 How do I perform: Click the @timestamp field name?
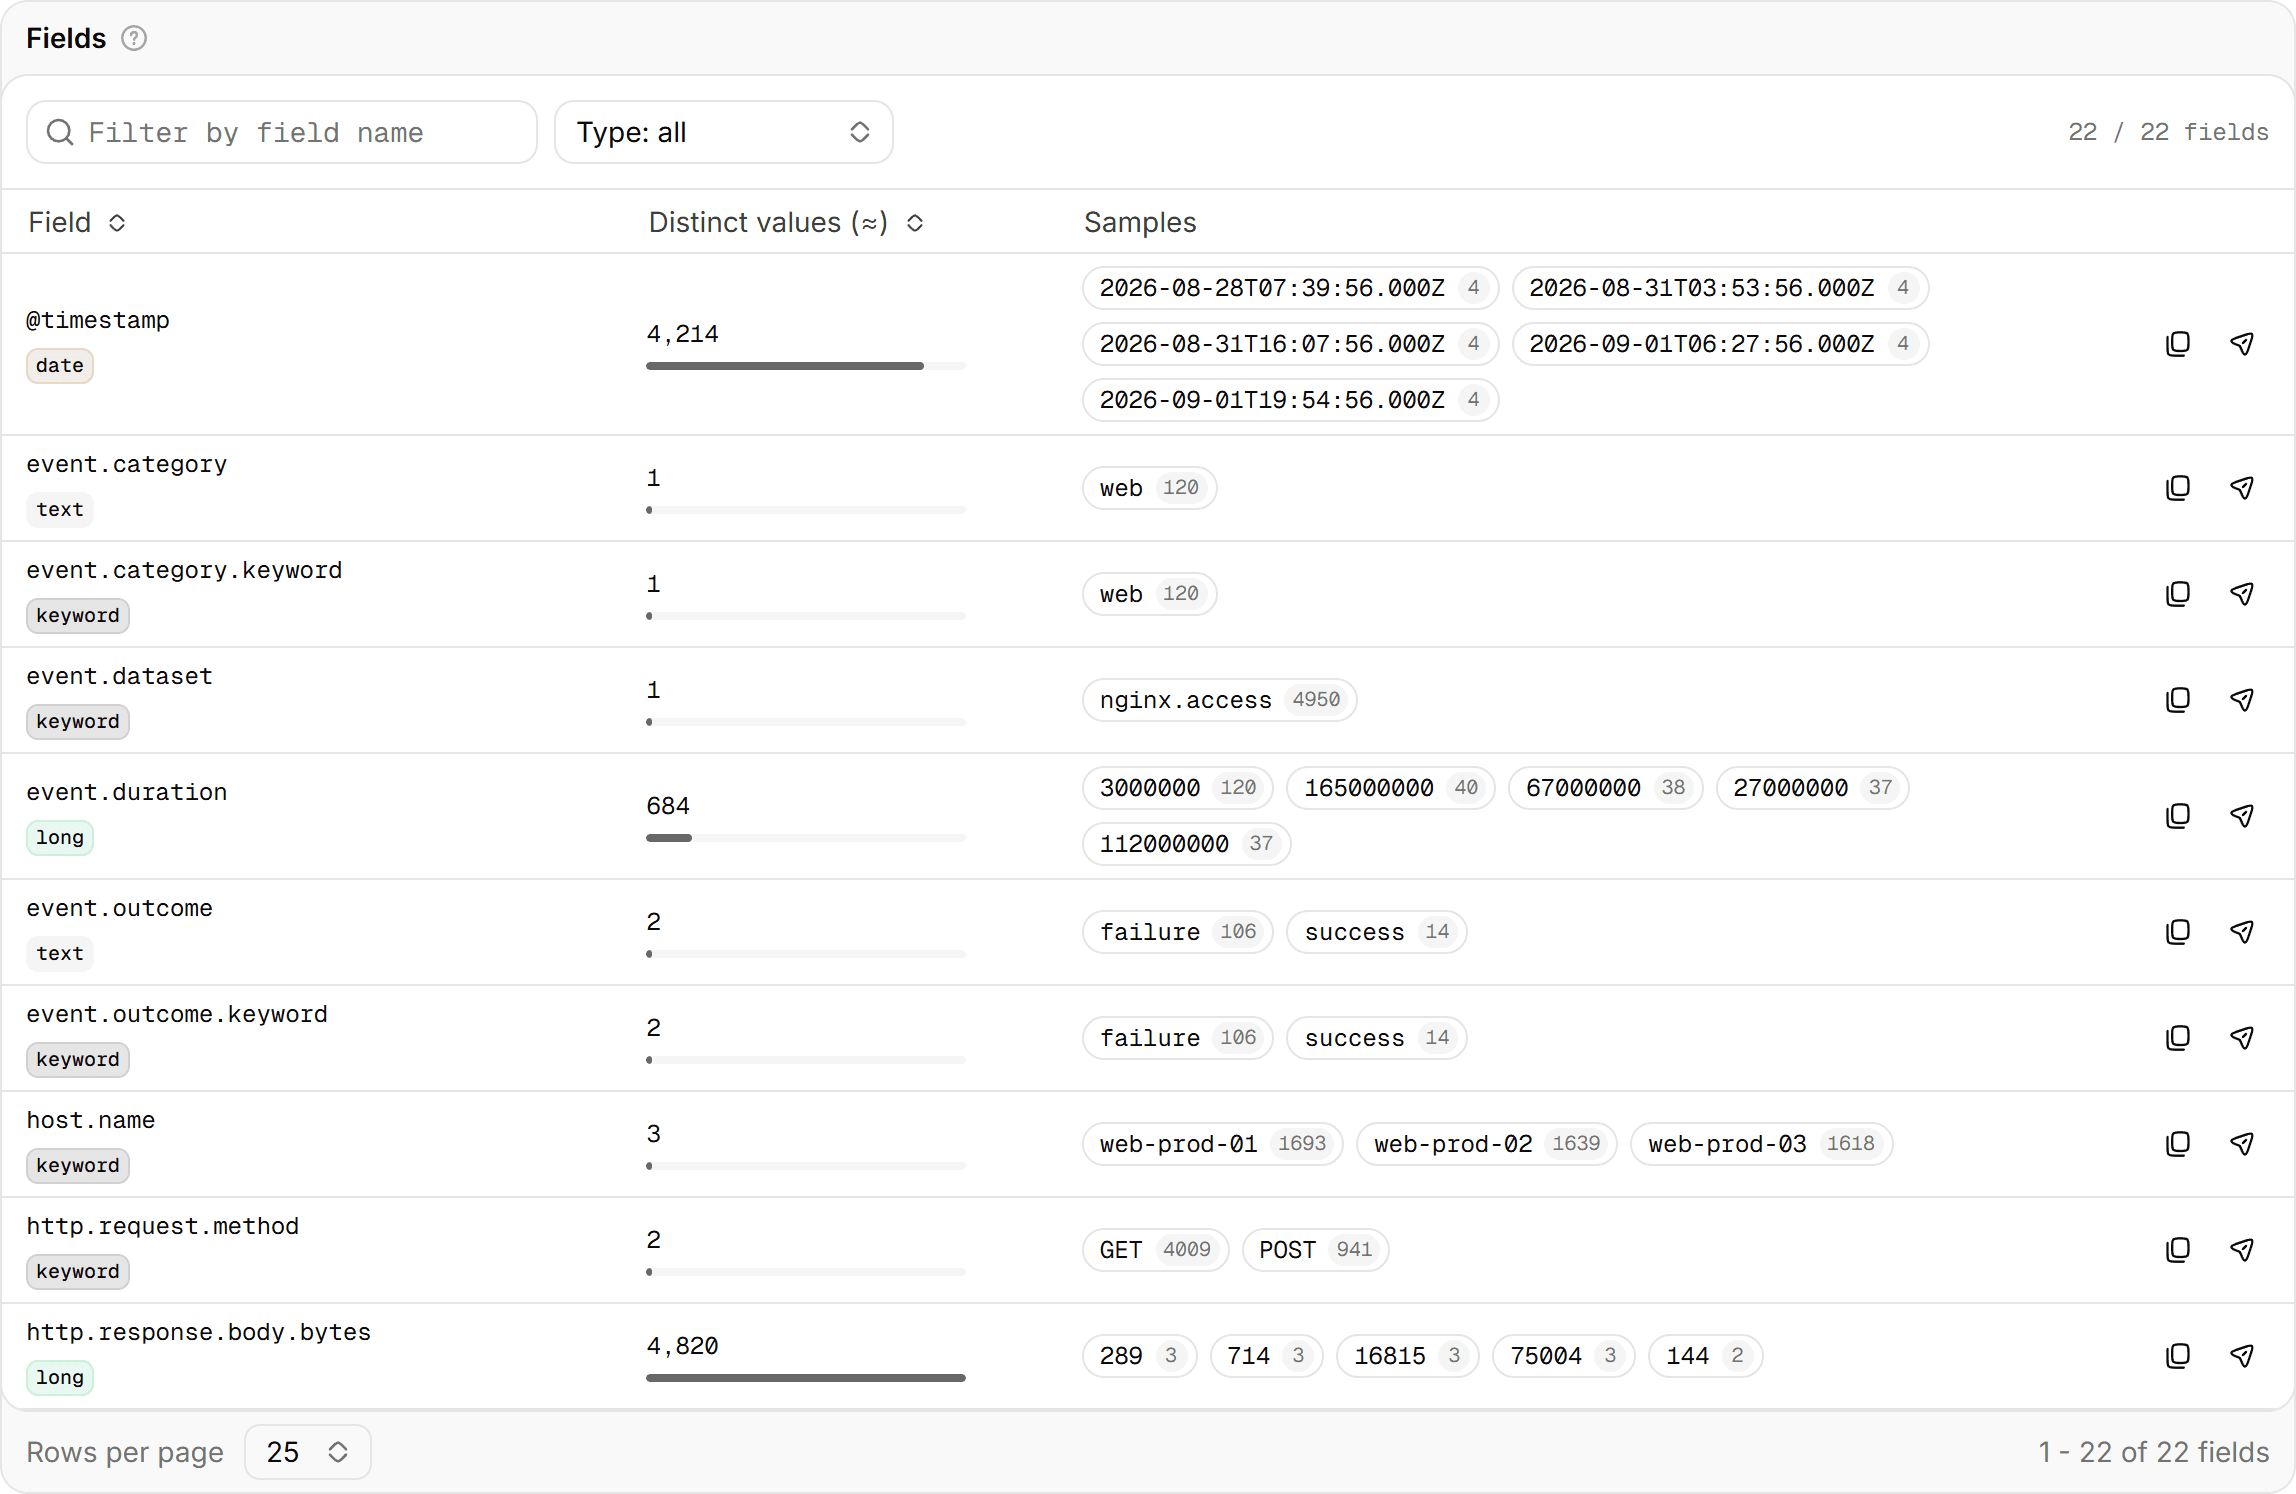98,320
